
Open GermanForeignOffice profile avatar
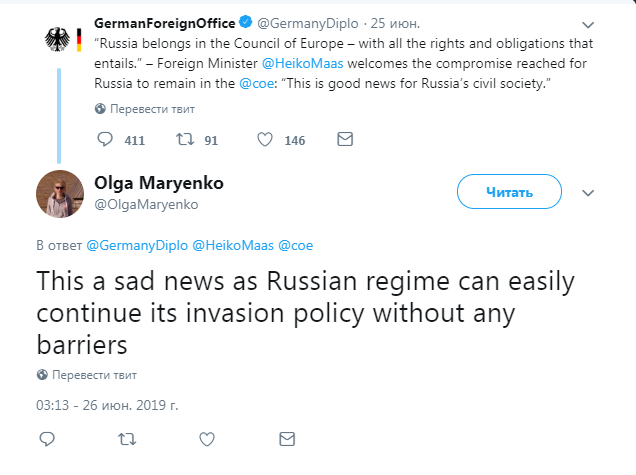(x=61, y=38)
